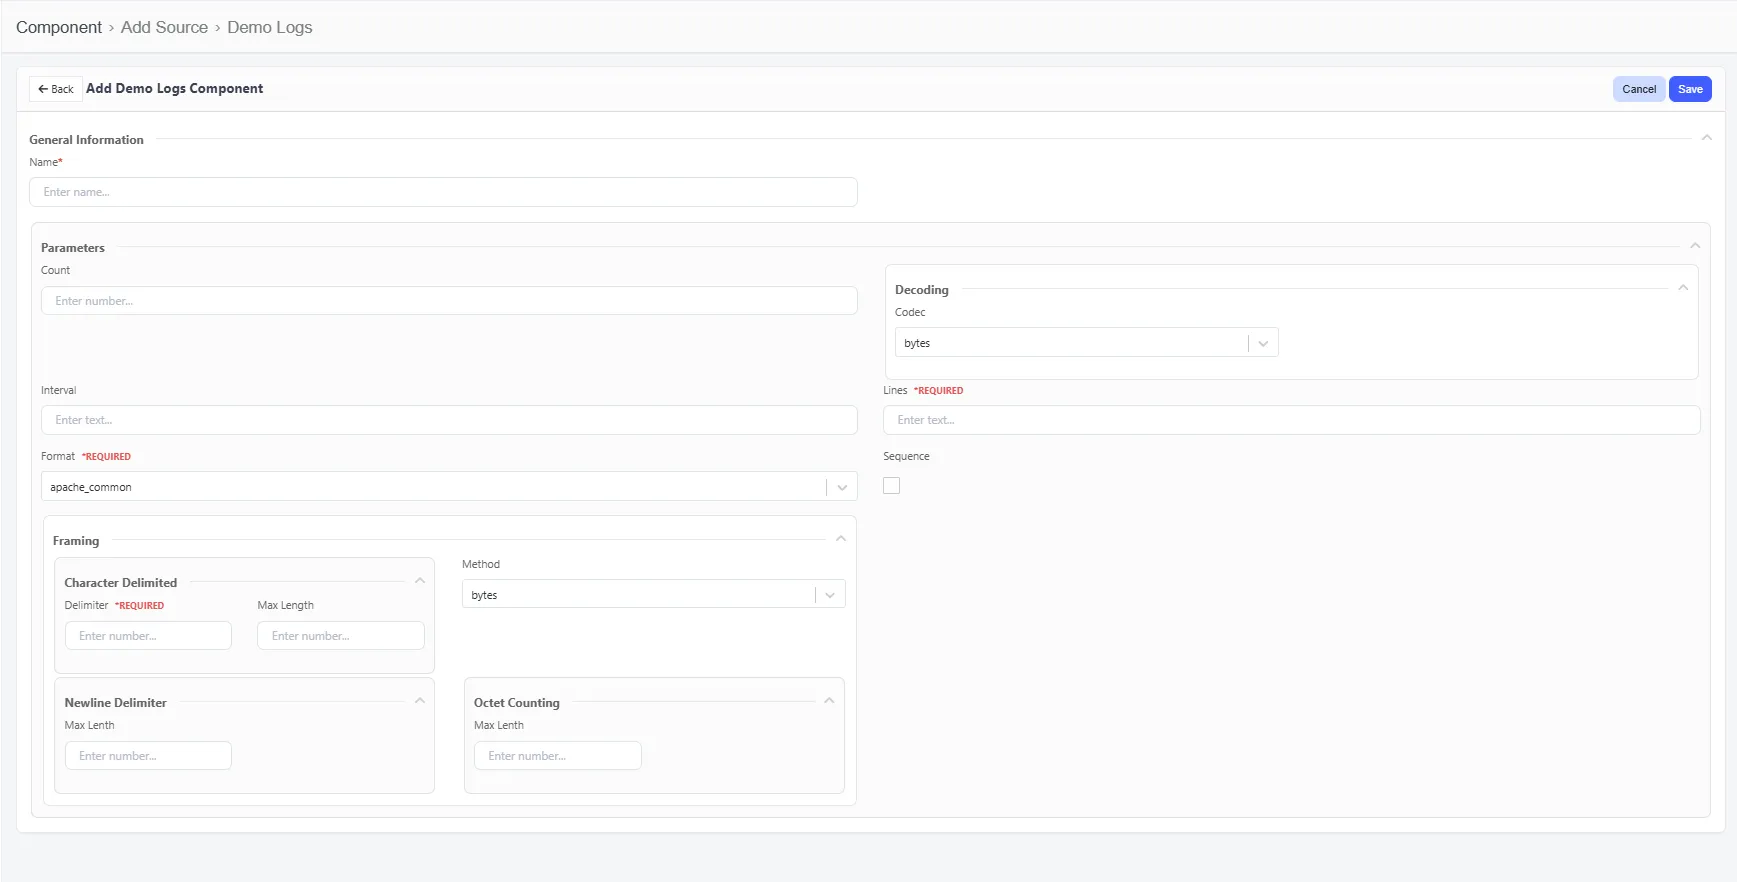Viewport: 1737px width, 882px height.
Task: Collapse the Newline Delimiter panel
Action: click(420, 701)
